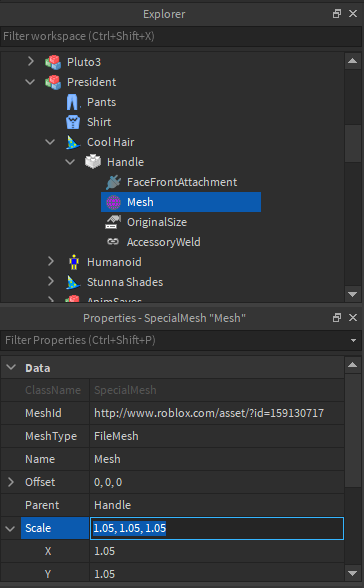Collapse the President tree node
364x588 pixels.
click(30, 82)
